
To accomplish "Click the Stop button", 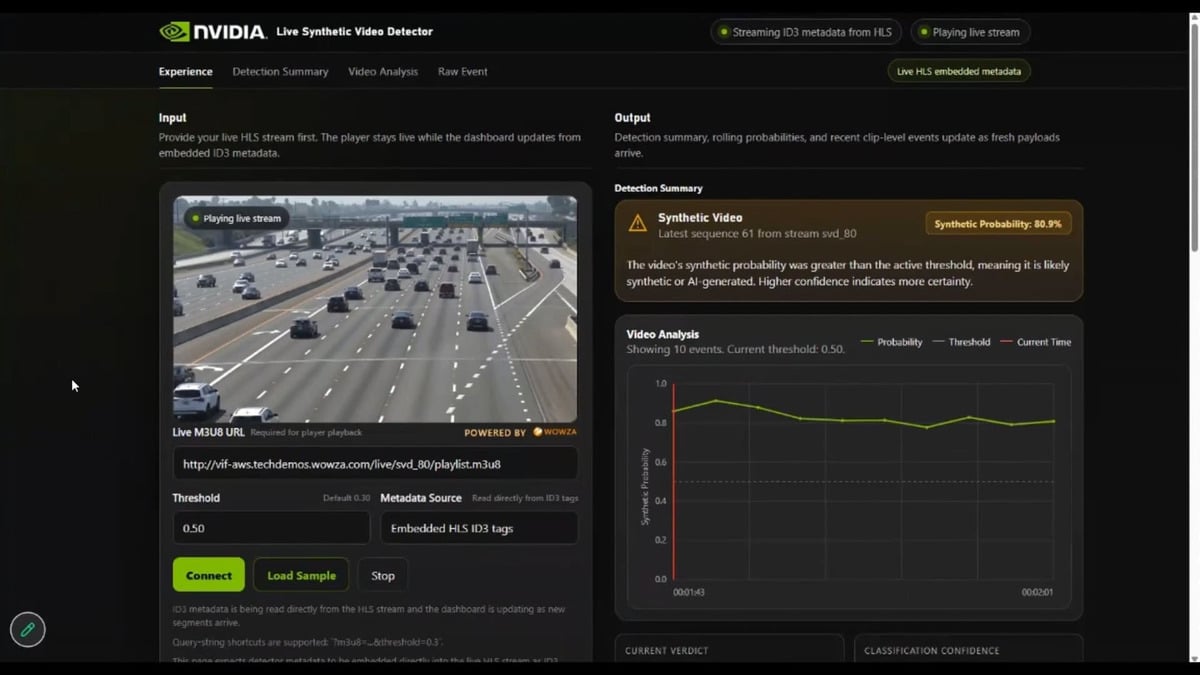I will tap(383, 575).
